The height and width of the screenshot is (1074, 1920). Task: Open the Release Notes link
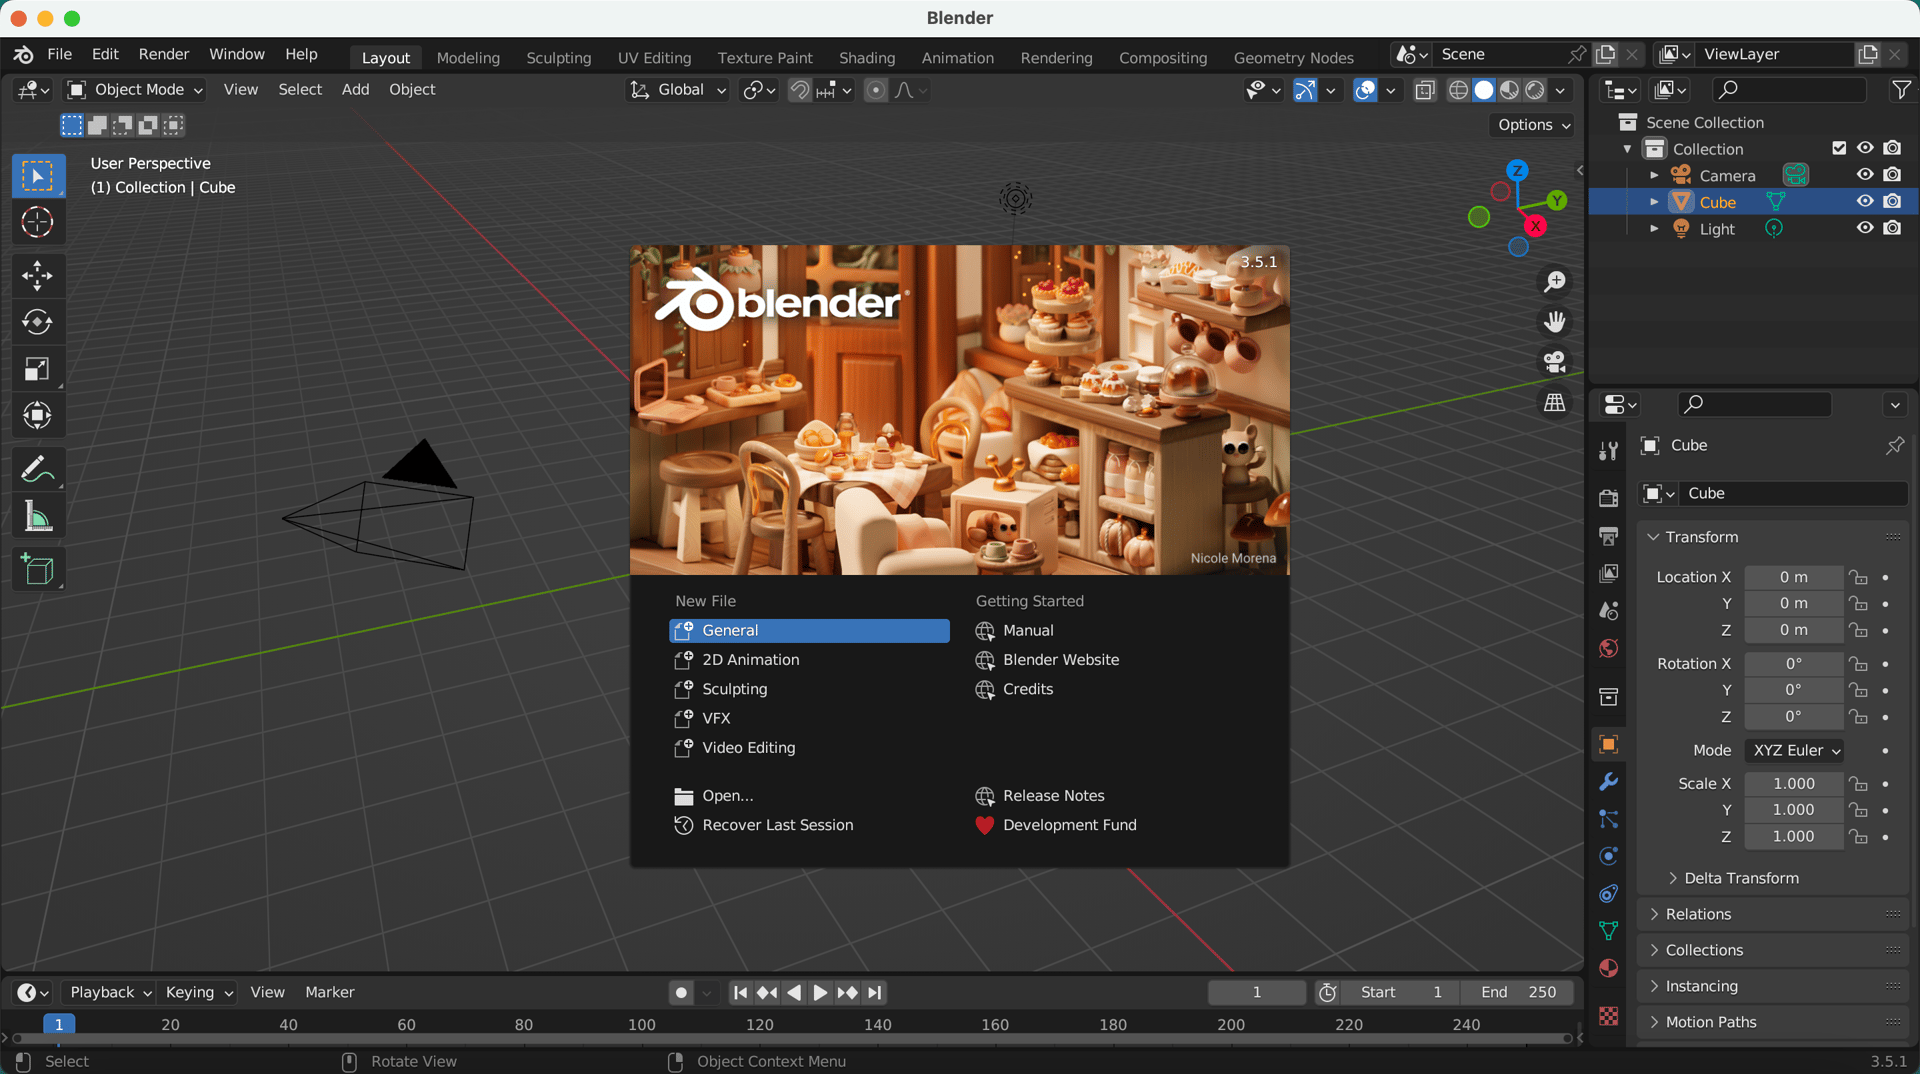[x=1053, y=795]
